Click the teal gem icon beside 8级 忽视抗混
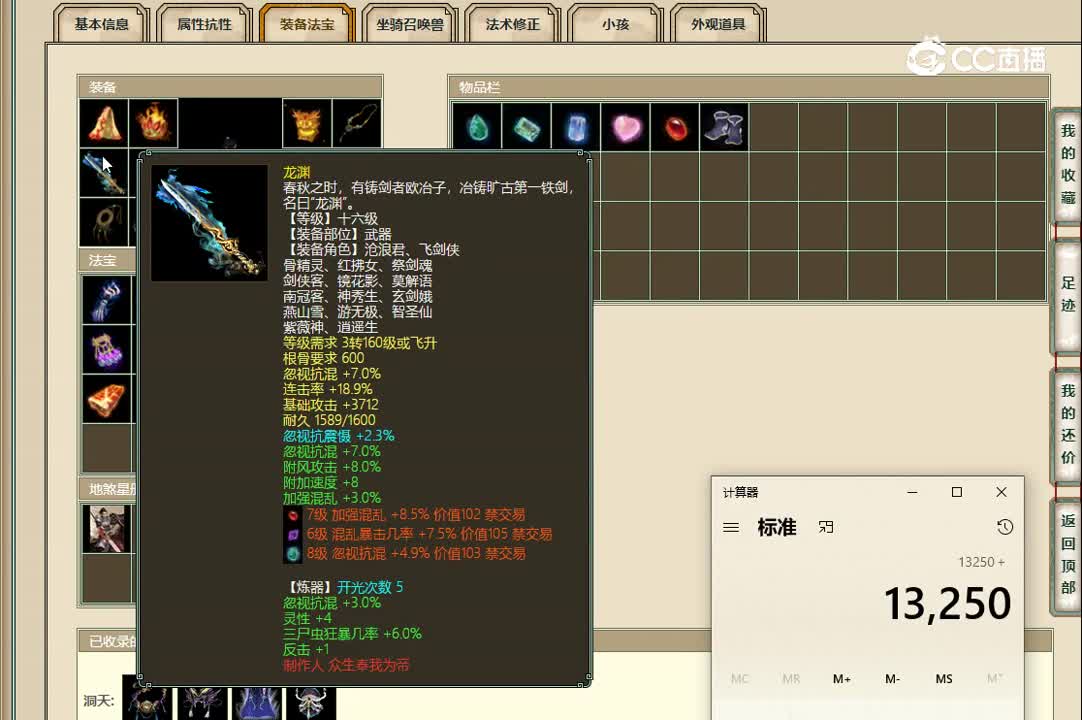1082x720 pixels. (293, 554)
